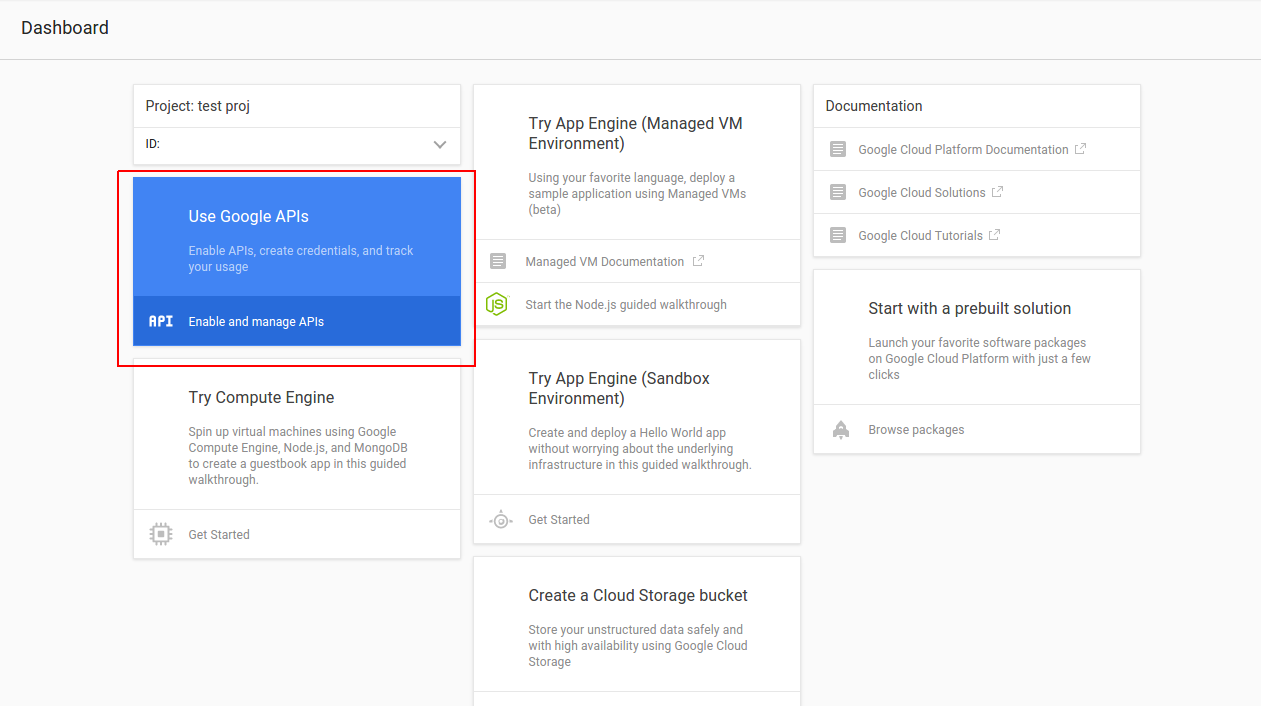The image size is (1261, 706).
Task: Open Google Cloud Platform Documentation link
Action: [963, 149]
